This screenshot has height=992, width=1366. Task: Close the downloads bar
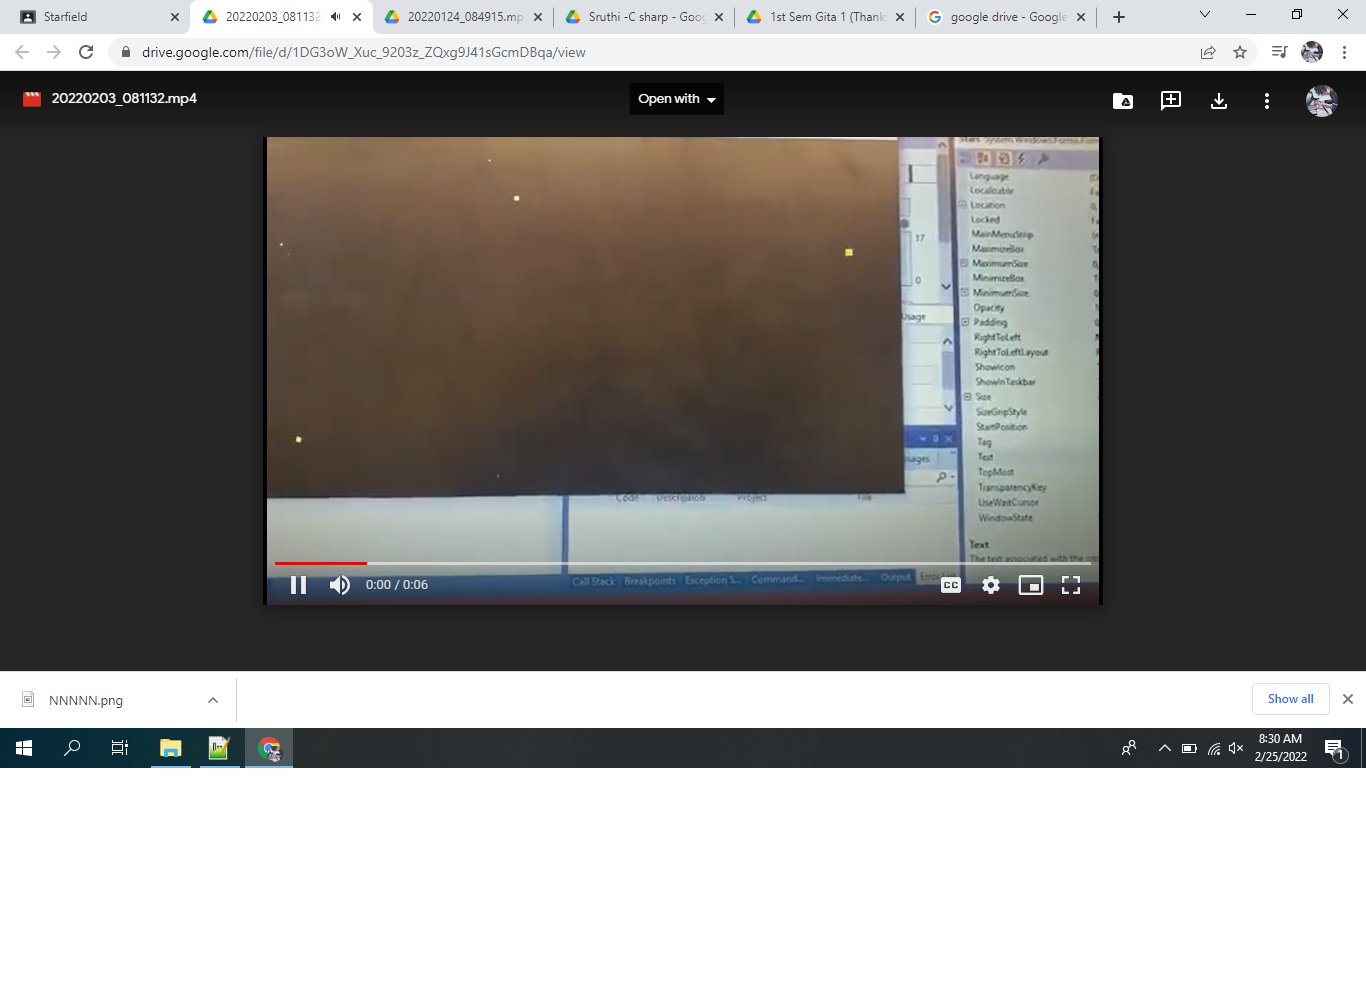[1348, 699]
